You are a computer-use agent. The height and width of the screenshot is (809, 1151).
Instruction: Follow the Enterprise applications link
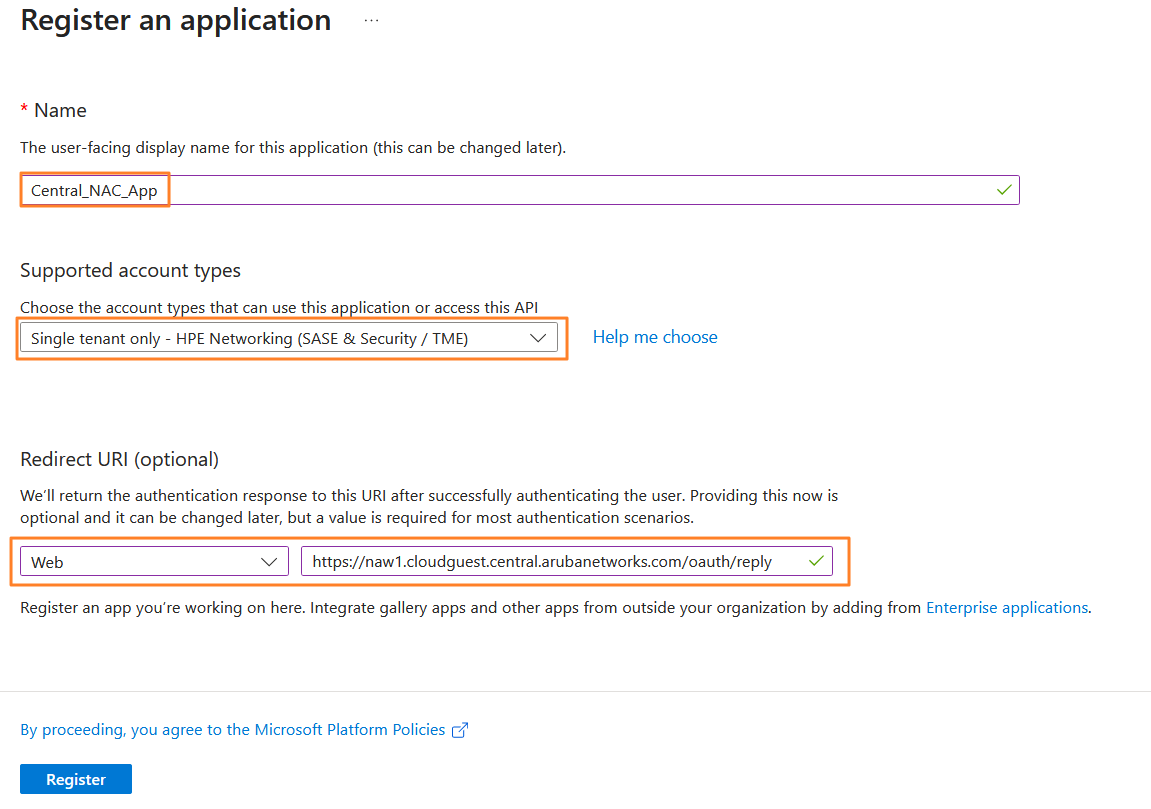coord(1007,607)
